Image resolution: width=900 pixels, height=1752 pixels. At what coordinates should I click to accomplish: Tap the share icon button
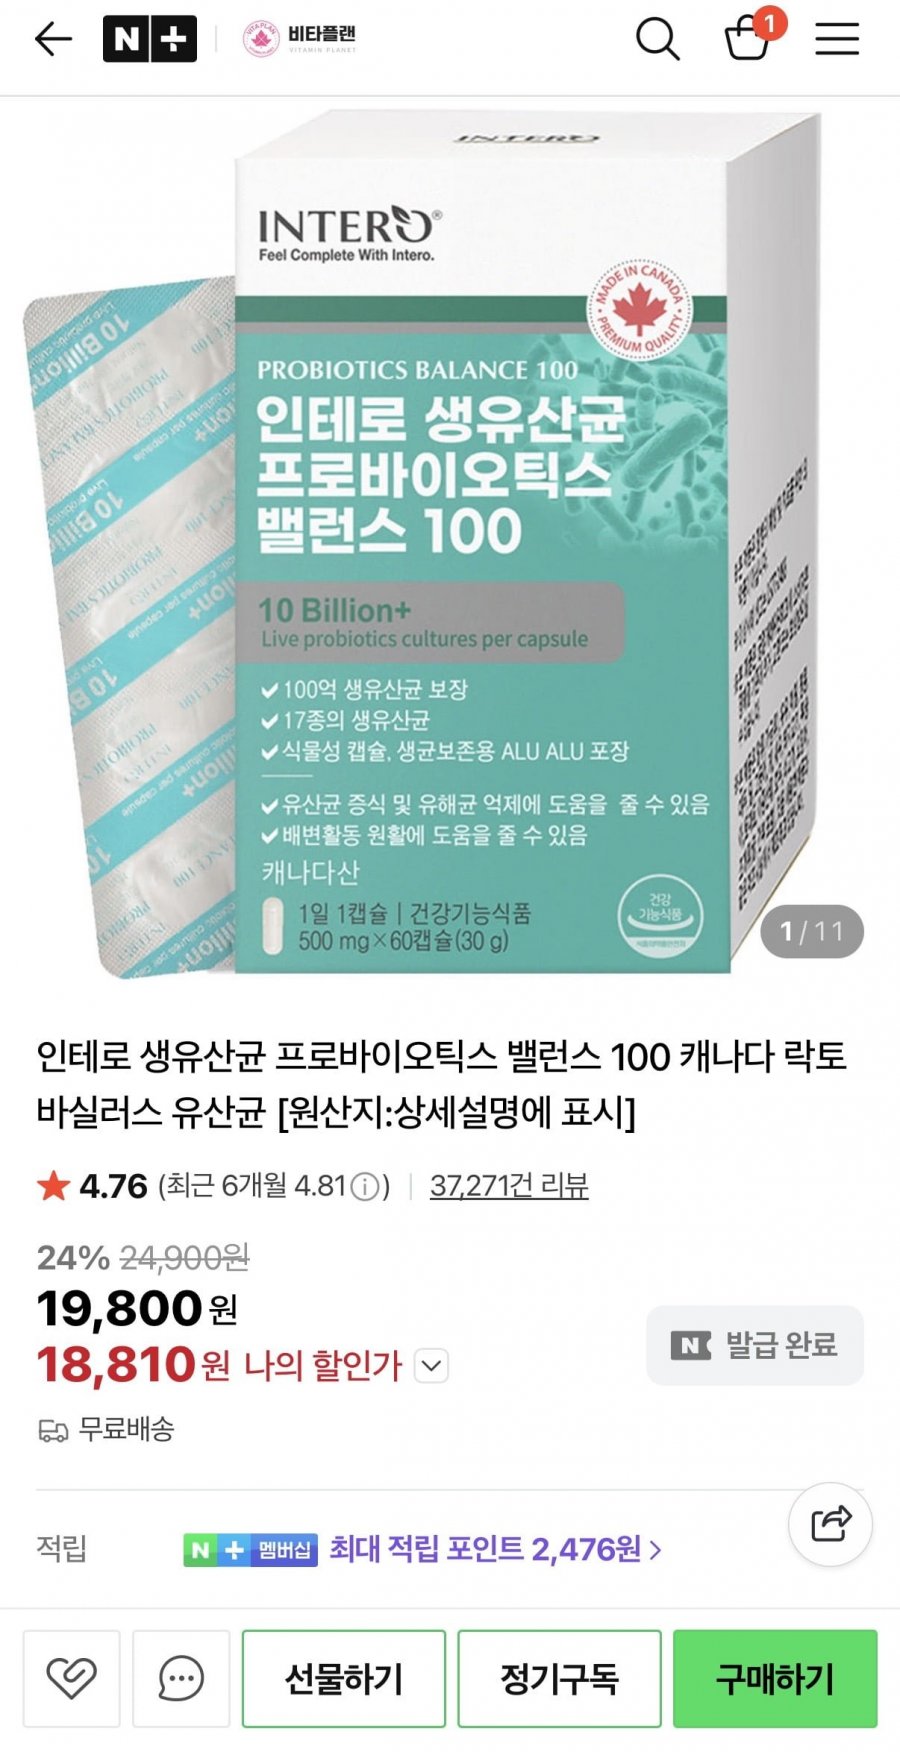click(x=830, y=1524)
